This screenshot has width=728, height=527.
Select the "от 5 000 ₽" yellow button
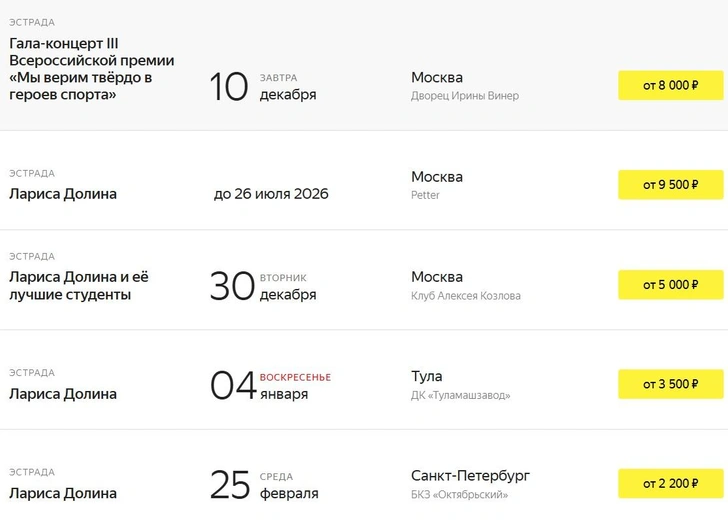(x=671, y=284)
